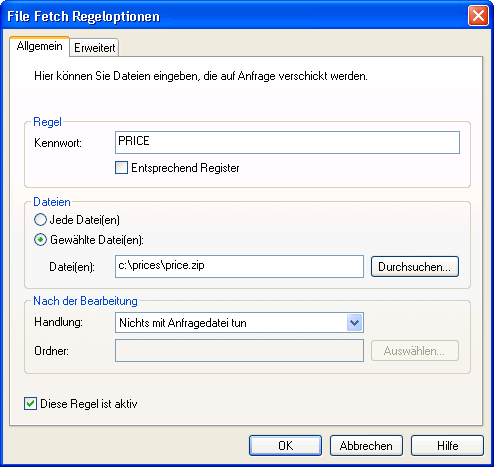Open help with the Hilfe button
The height and width of the screenshot is (467, 494).
(x=447, y=446)
